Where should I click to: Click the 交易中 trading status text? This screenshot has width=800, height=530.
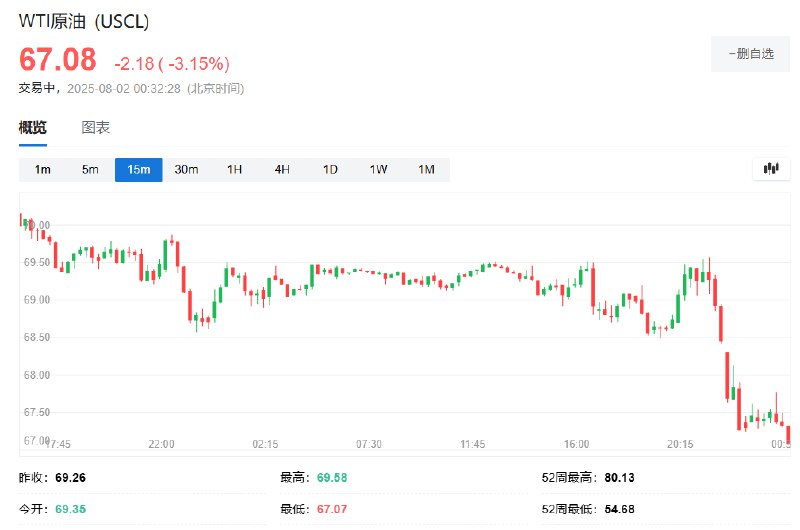[x=37, y=88]
